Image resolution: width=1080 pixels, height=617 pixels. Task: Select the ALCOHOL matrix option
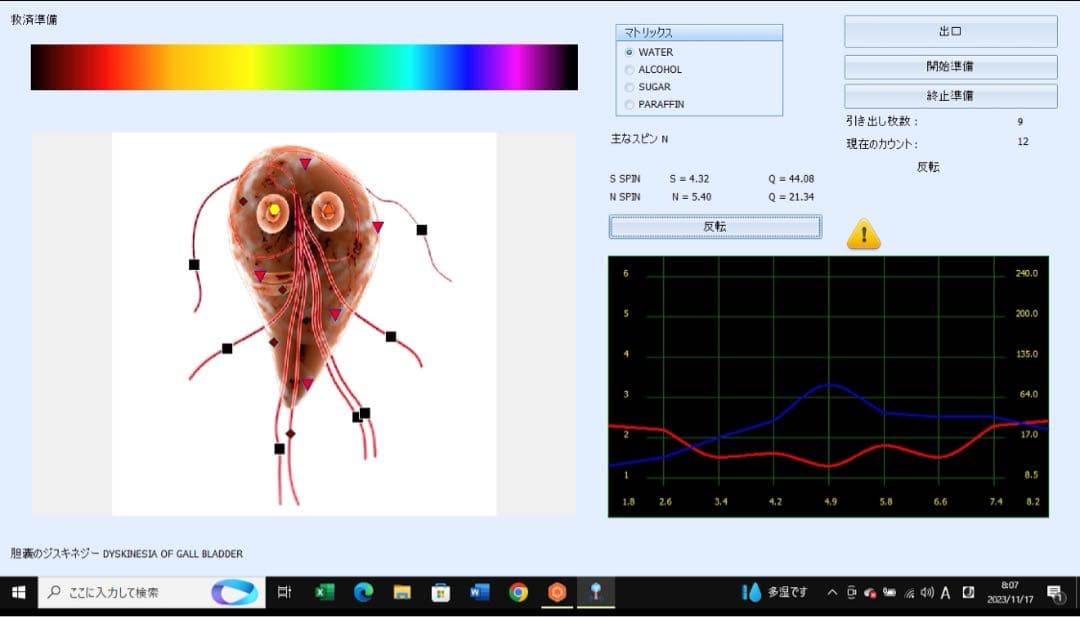[x=629, y=70]
